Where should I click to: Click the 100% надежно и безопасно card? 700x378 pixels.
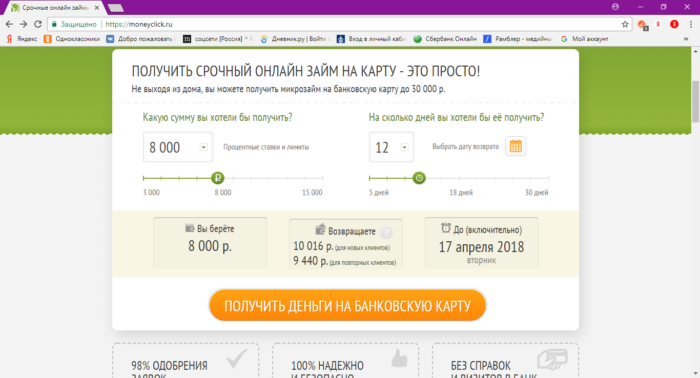click(345, 361)
